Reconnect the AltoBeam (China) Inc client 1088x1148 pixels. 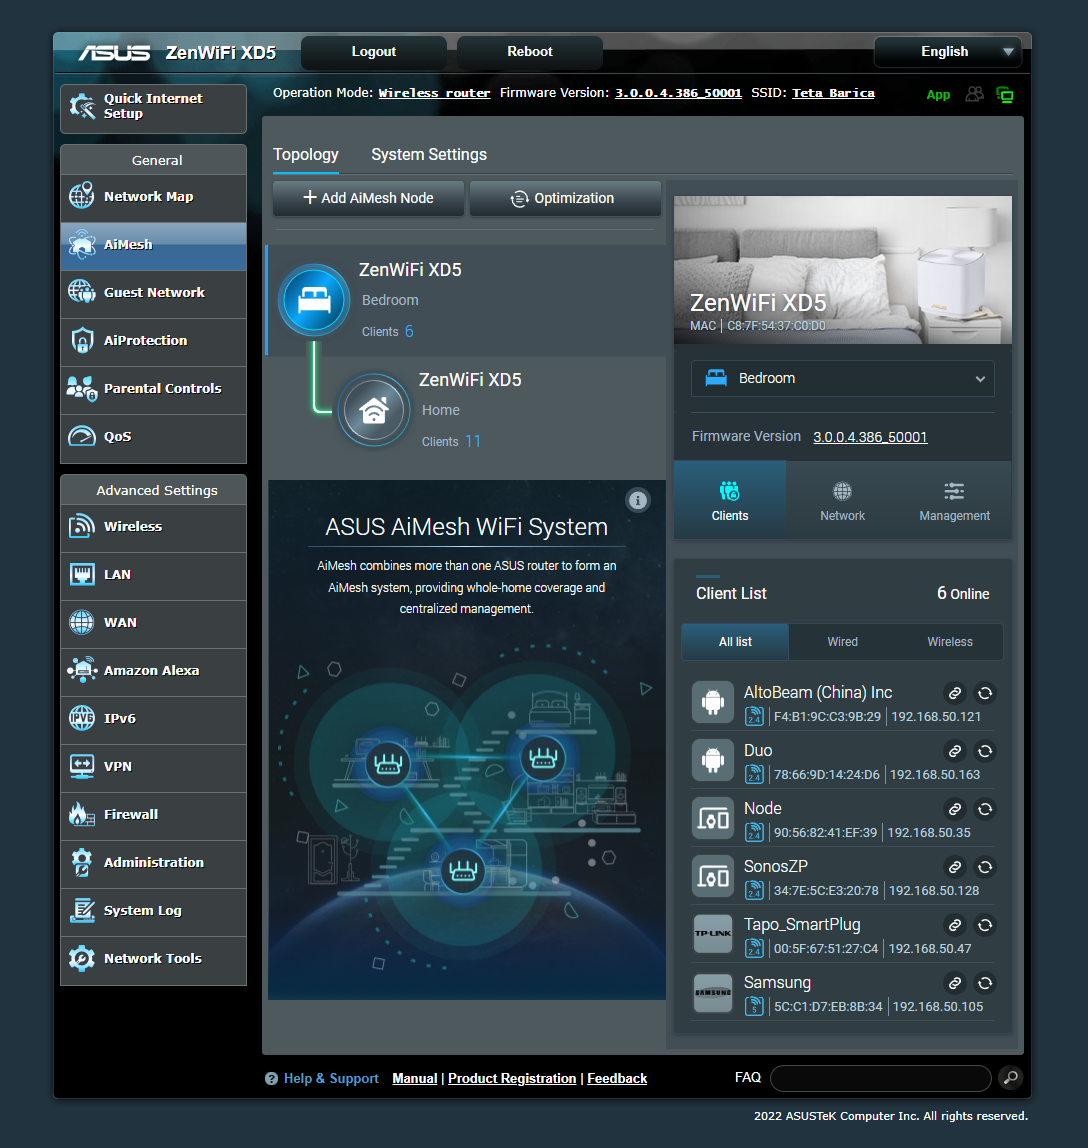click(x=985, y=693)
